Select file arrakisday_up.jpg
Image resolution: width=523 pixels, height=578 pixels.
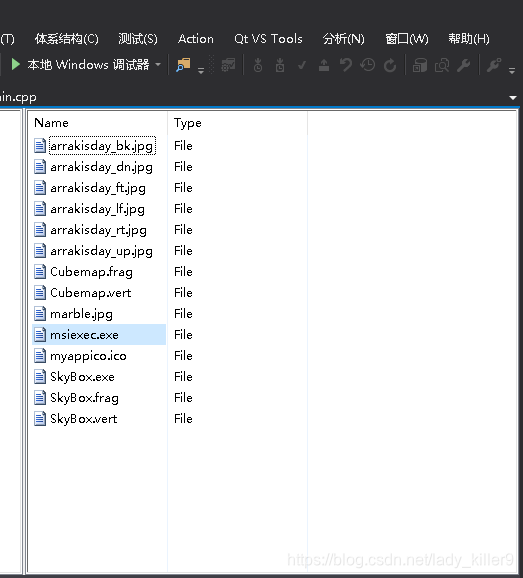point(101,251)
